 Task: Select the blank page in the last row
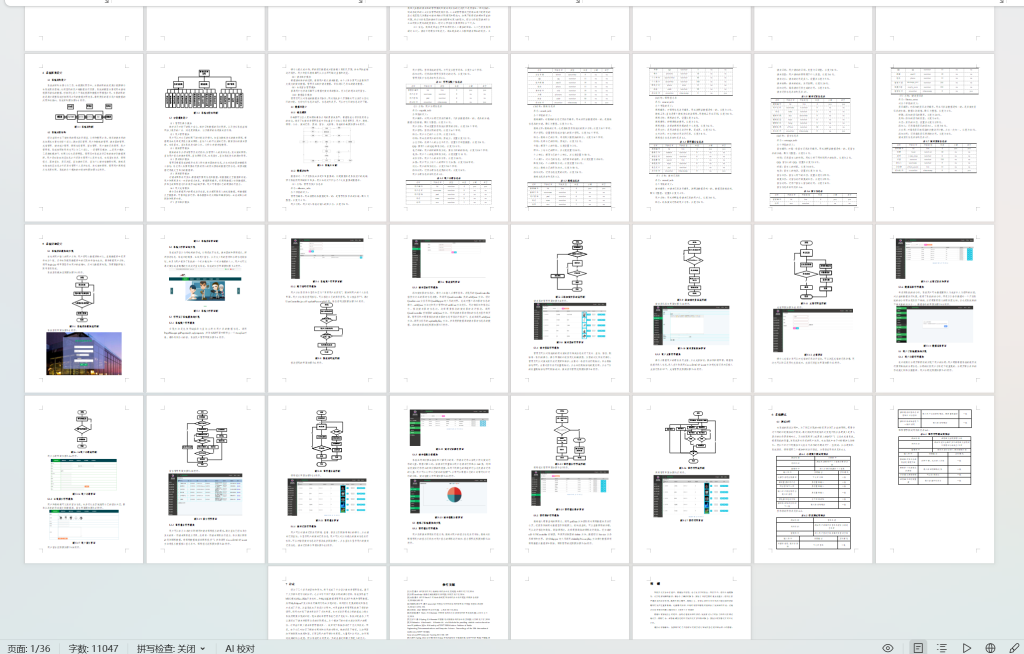point(569,603)
